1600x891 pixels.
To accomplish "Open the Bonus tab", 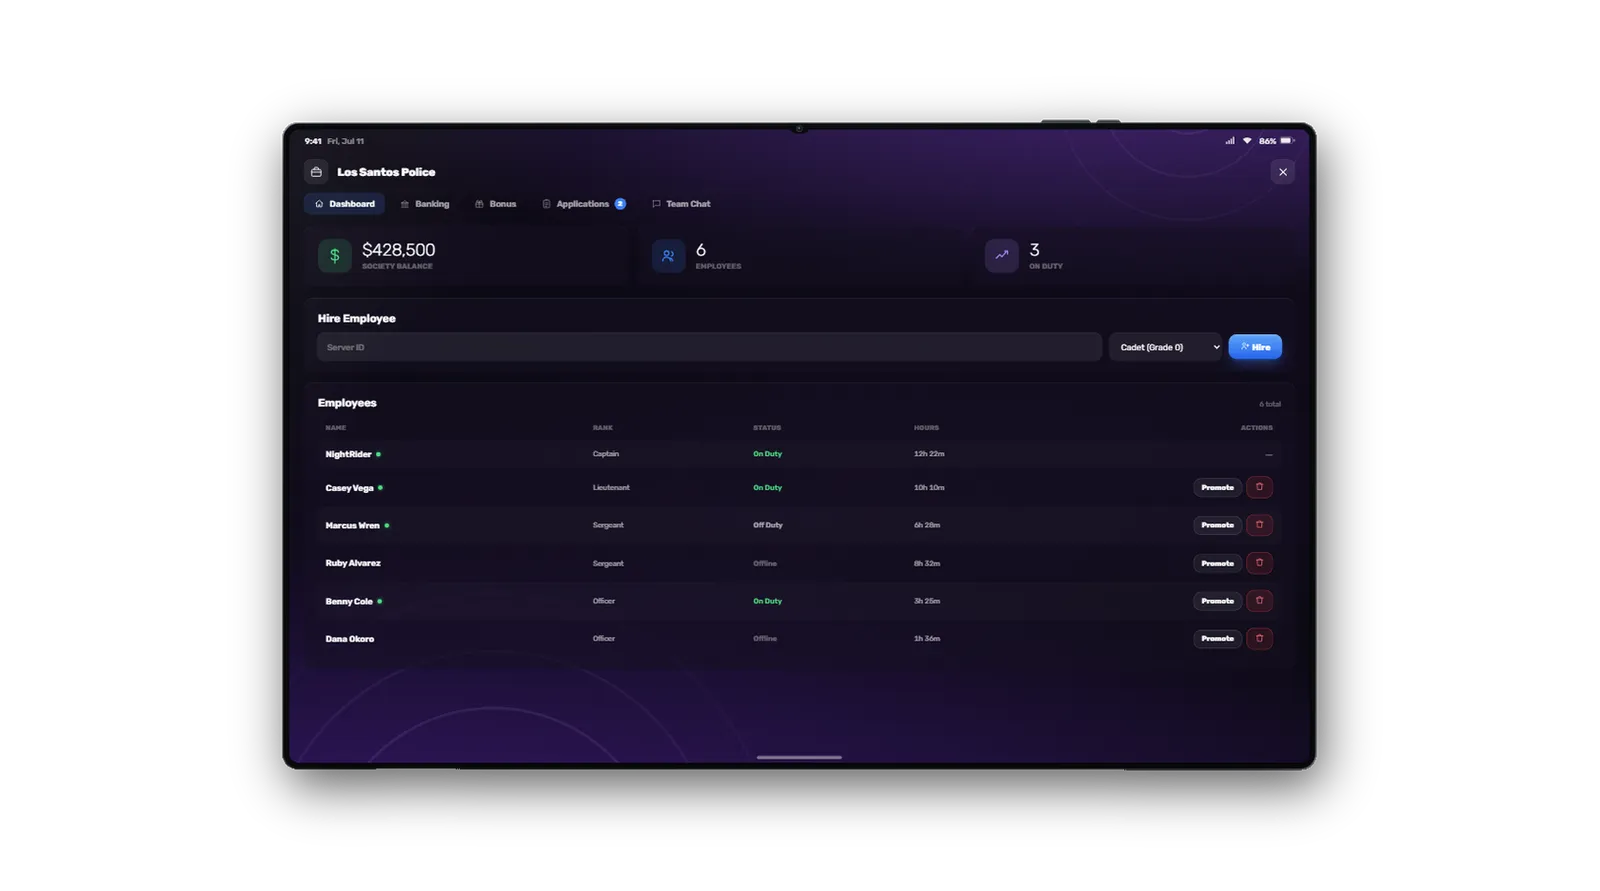I will point(496,204).
